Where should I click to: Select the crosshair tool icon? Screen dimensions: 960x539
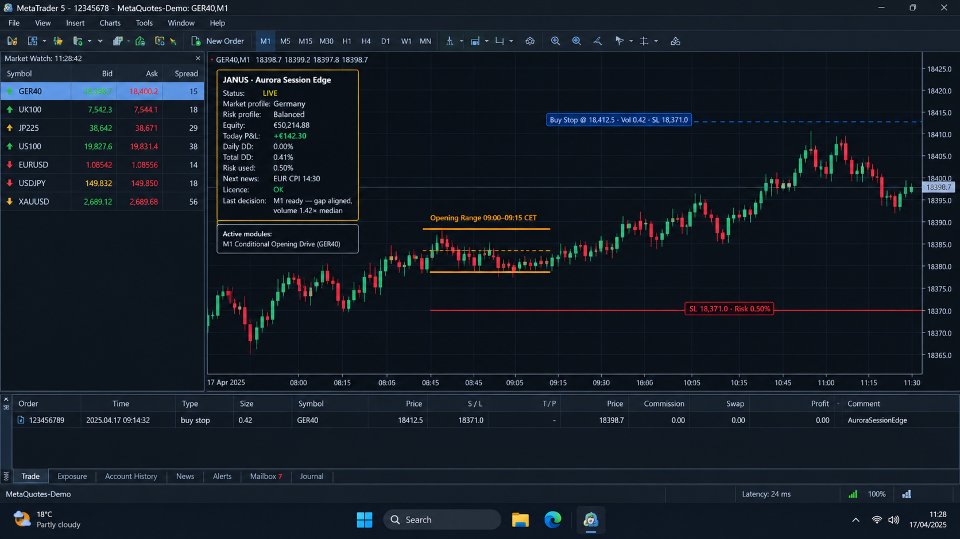643,41
